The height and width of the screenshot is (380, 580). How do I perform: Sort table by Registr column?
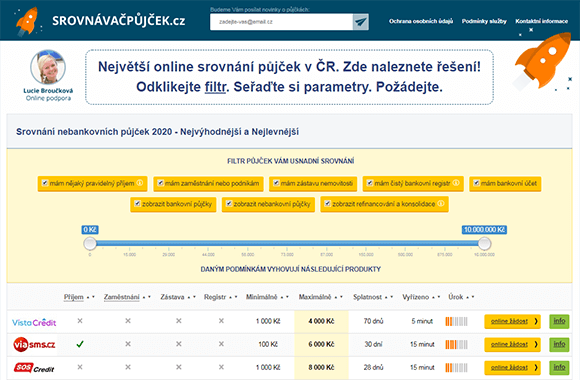(x=215, y=297)
